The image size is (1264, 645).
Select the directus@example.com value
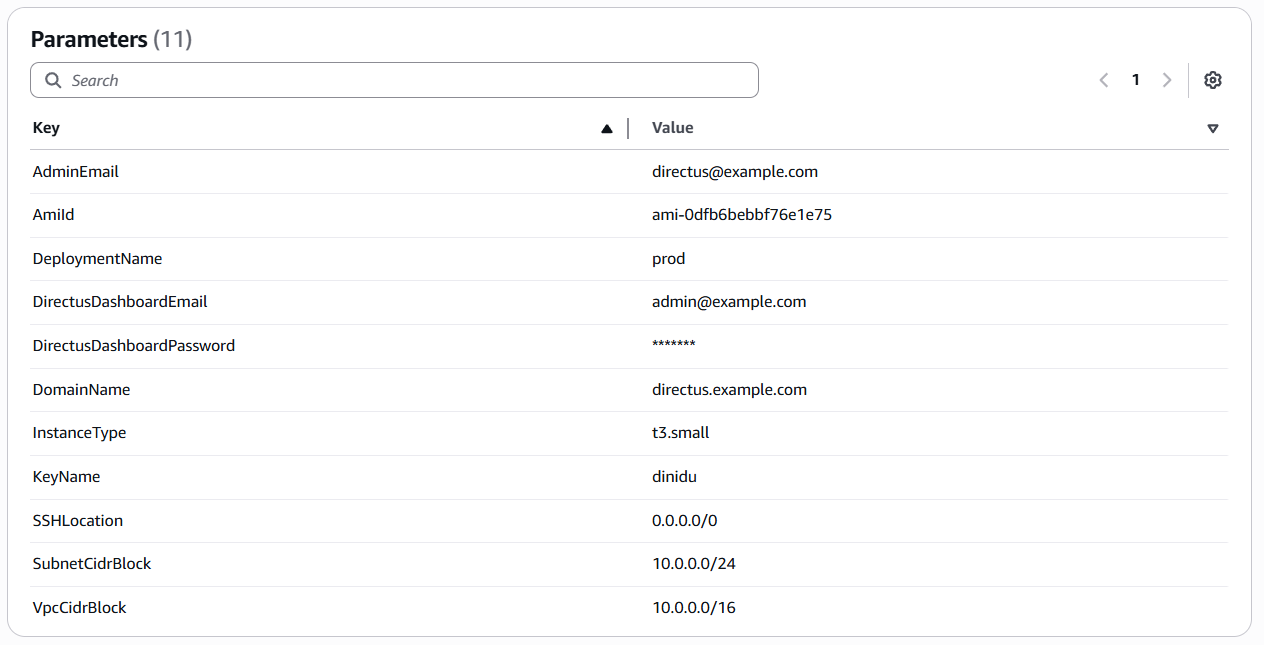735,172
